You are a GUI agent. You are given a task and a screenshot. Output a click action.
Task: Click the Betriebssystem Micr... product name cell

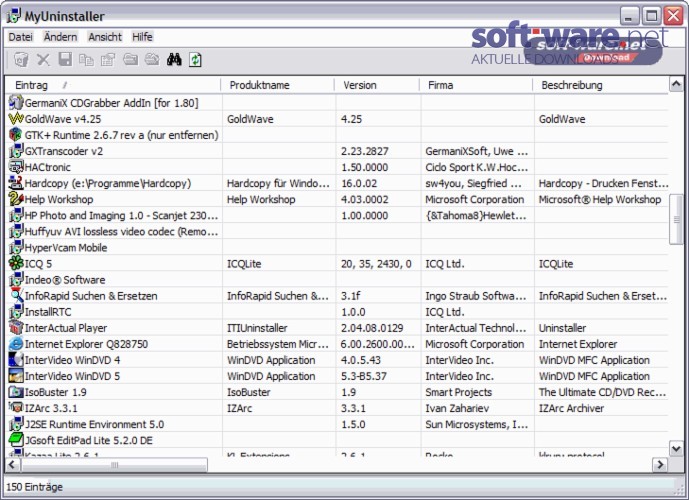278,344
